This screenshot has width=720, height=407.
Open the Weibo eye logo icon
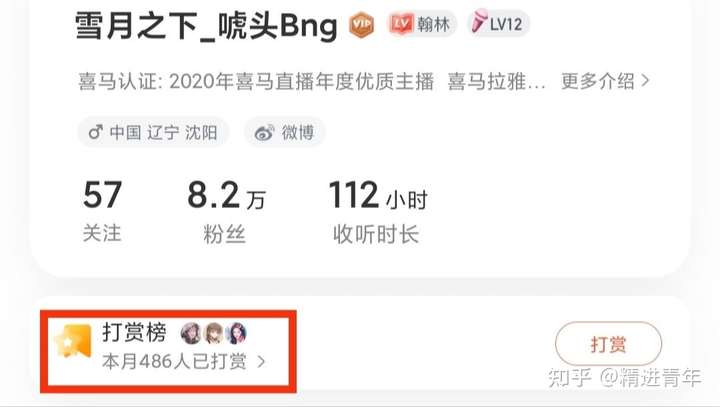(264, 133)
